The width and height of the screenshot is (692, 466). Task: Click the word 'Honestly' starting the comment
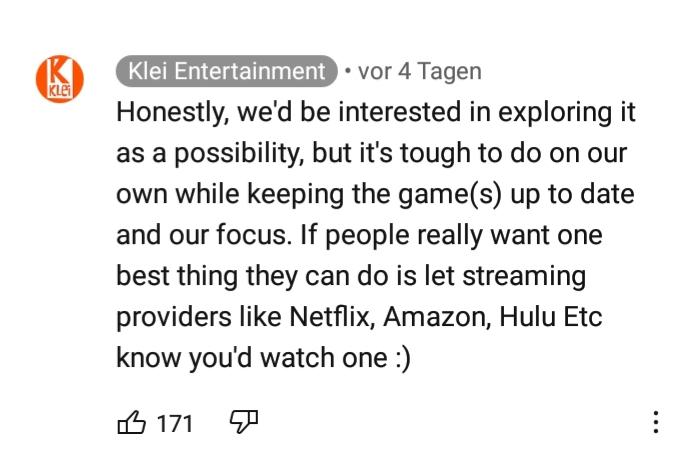(171, 112)
